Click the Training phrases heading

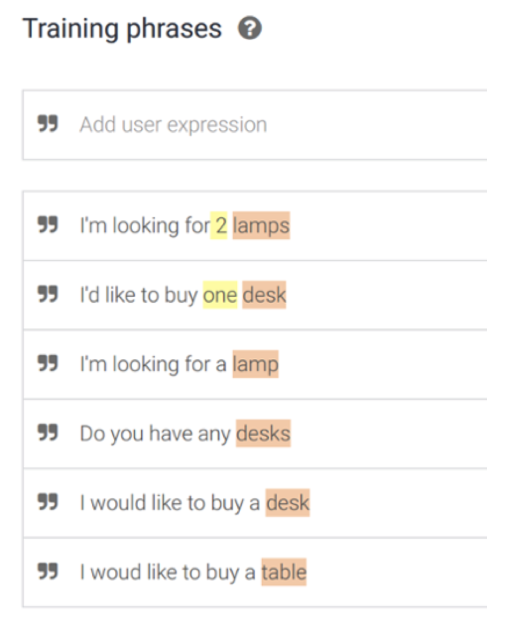click(x=122, y=29)
